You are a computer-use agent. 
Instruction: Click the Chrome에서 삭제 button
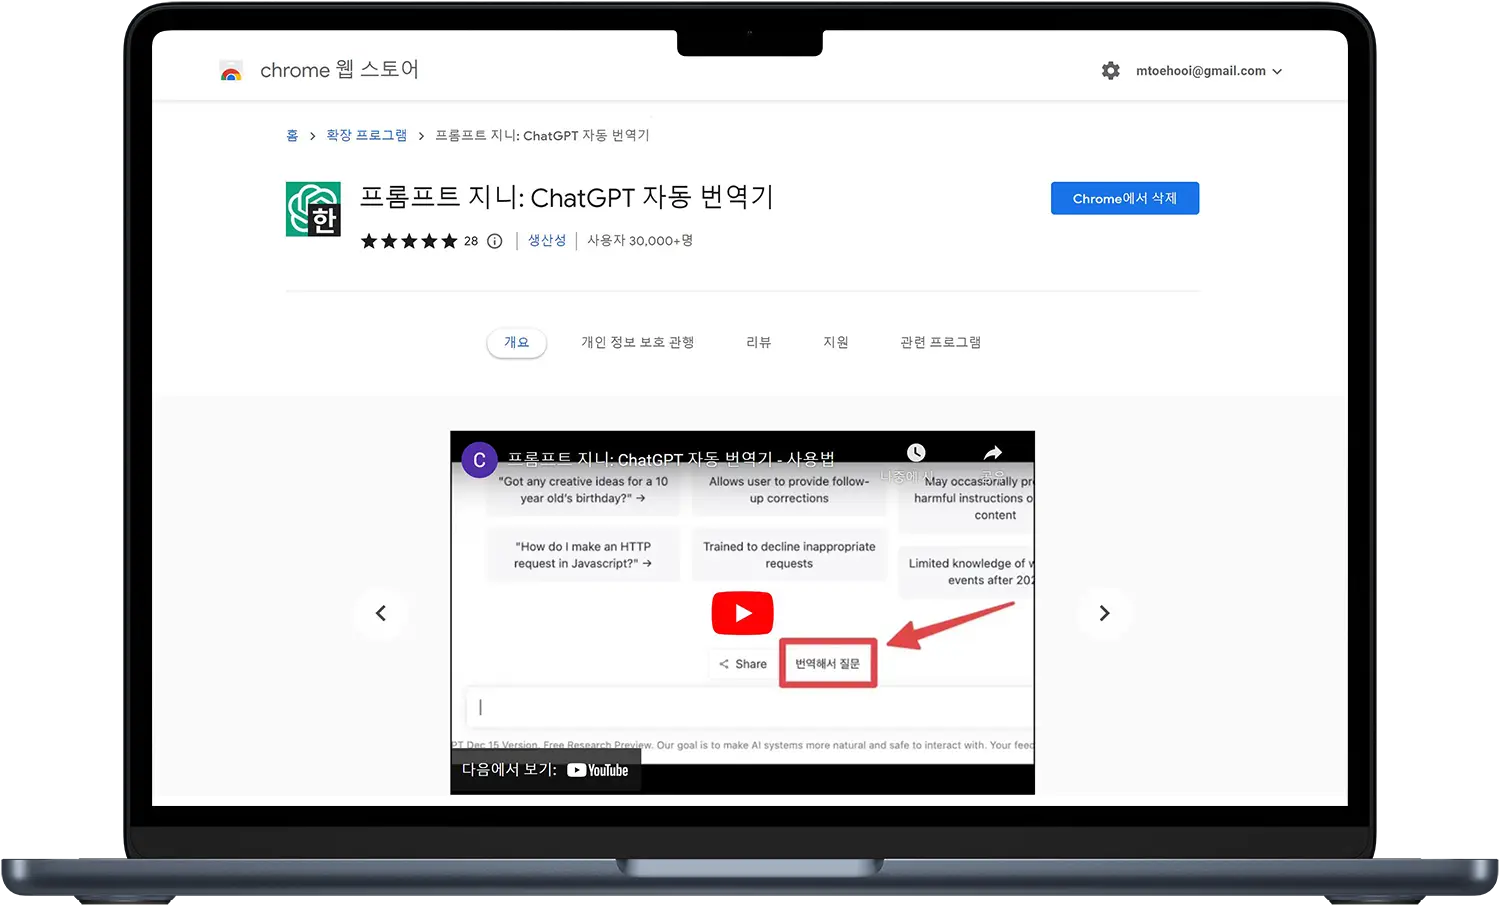click(x=1124, y=198)
